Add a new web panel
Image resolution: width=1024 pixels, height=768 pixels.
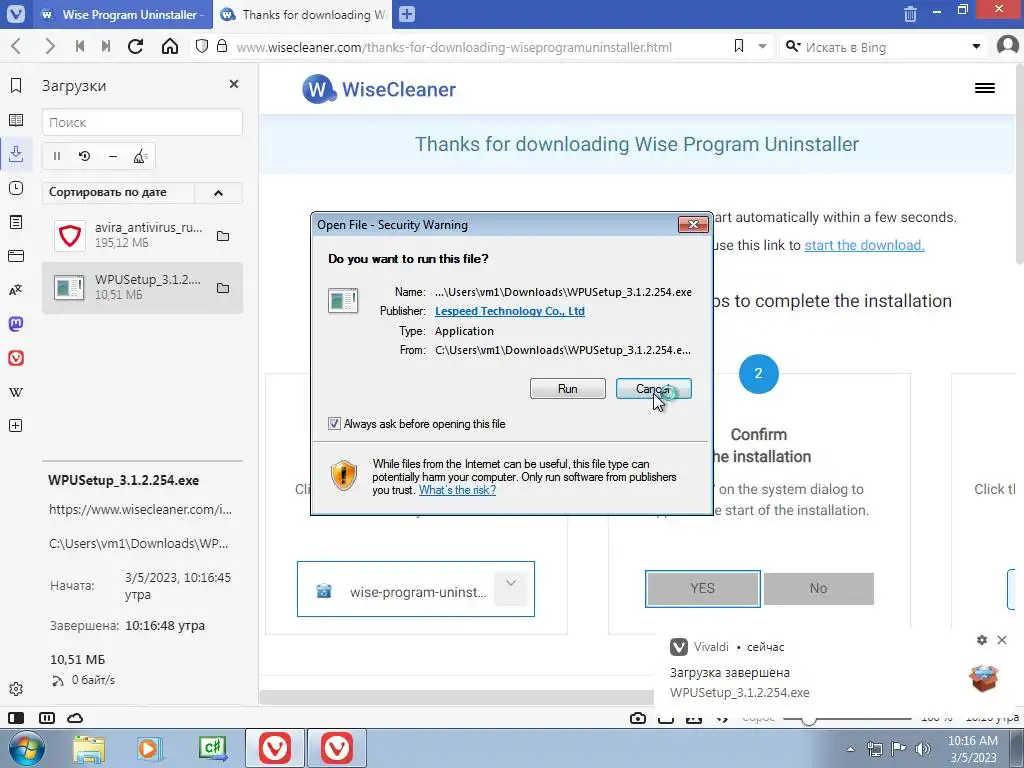coord(16,426)
